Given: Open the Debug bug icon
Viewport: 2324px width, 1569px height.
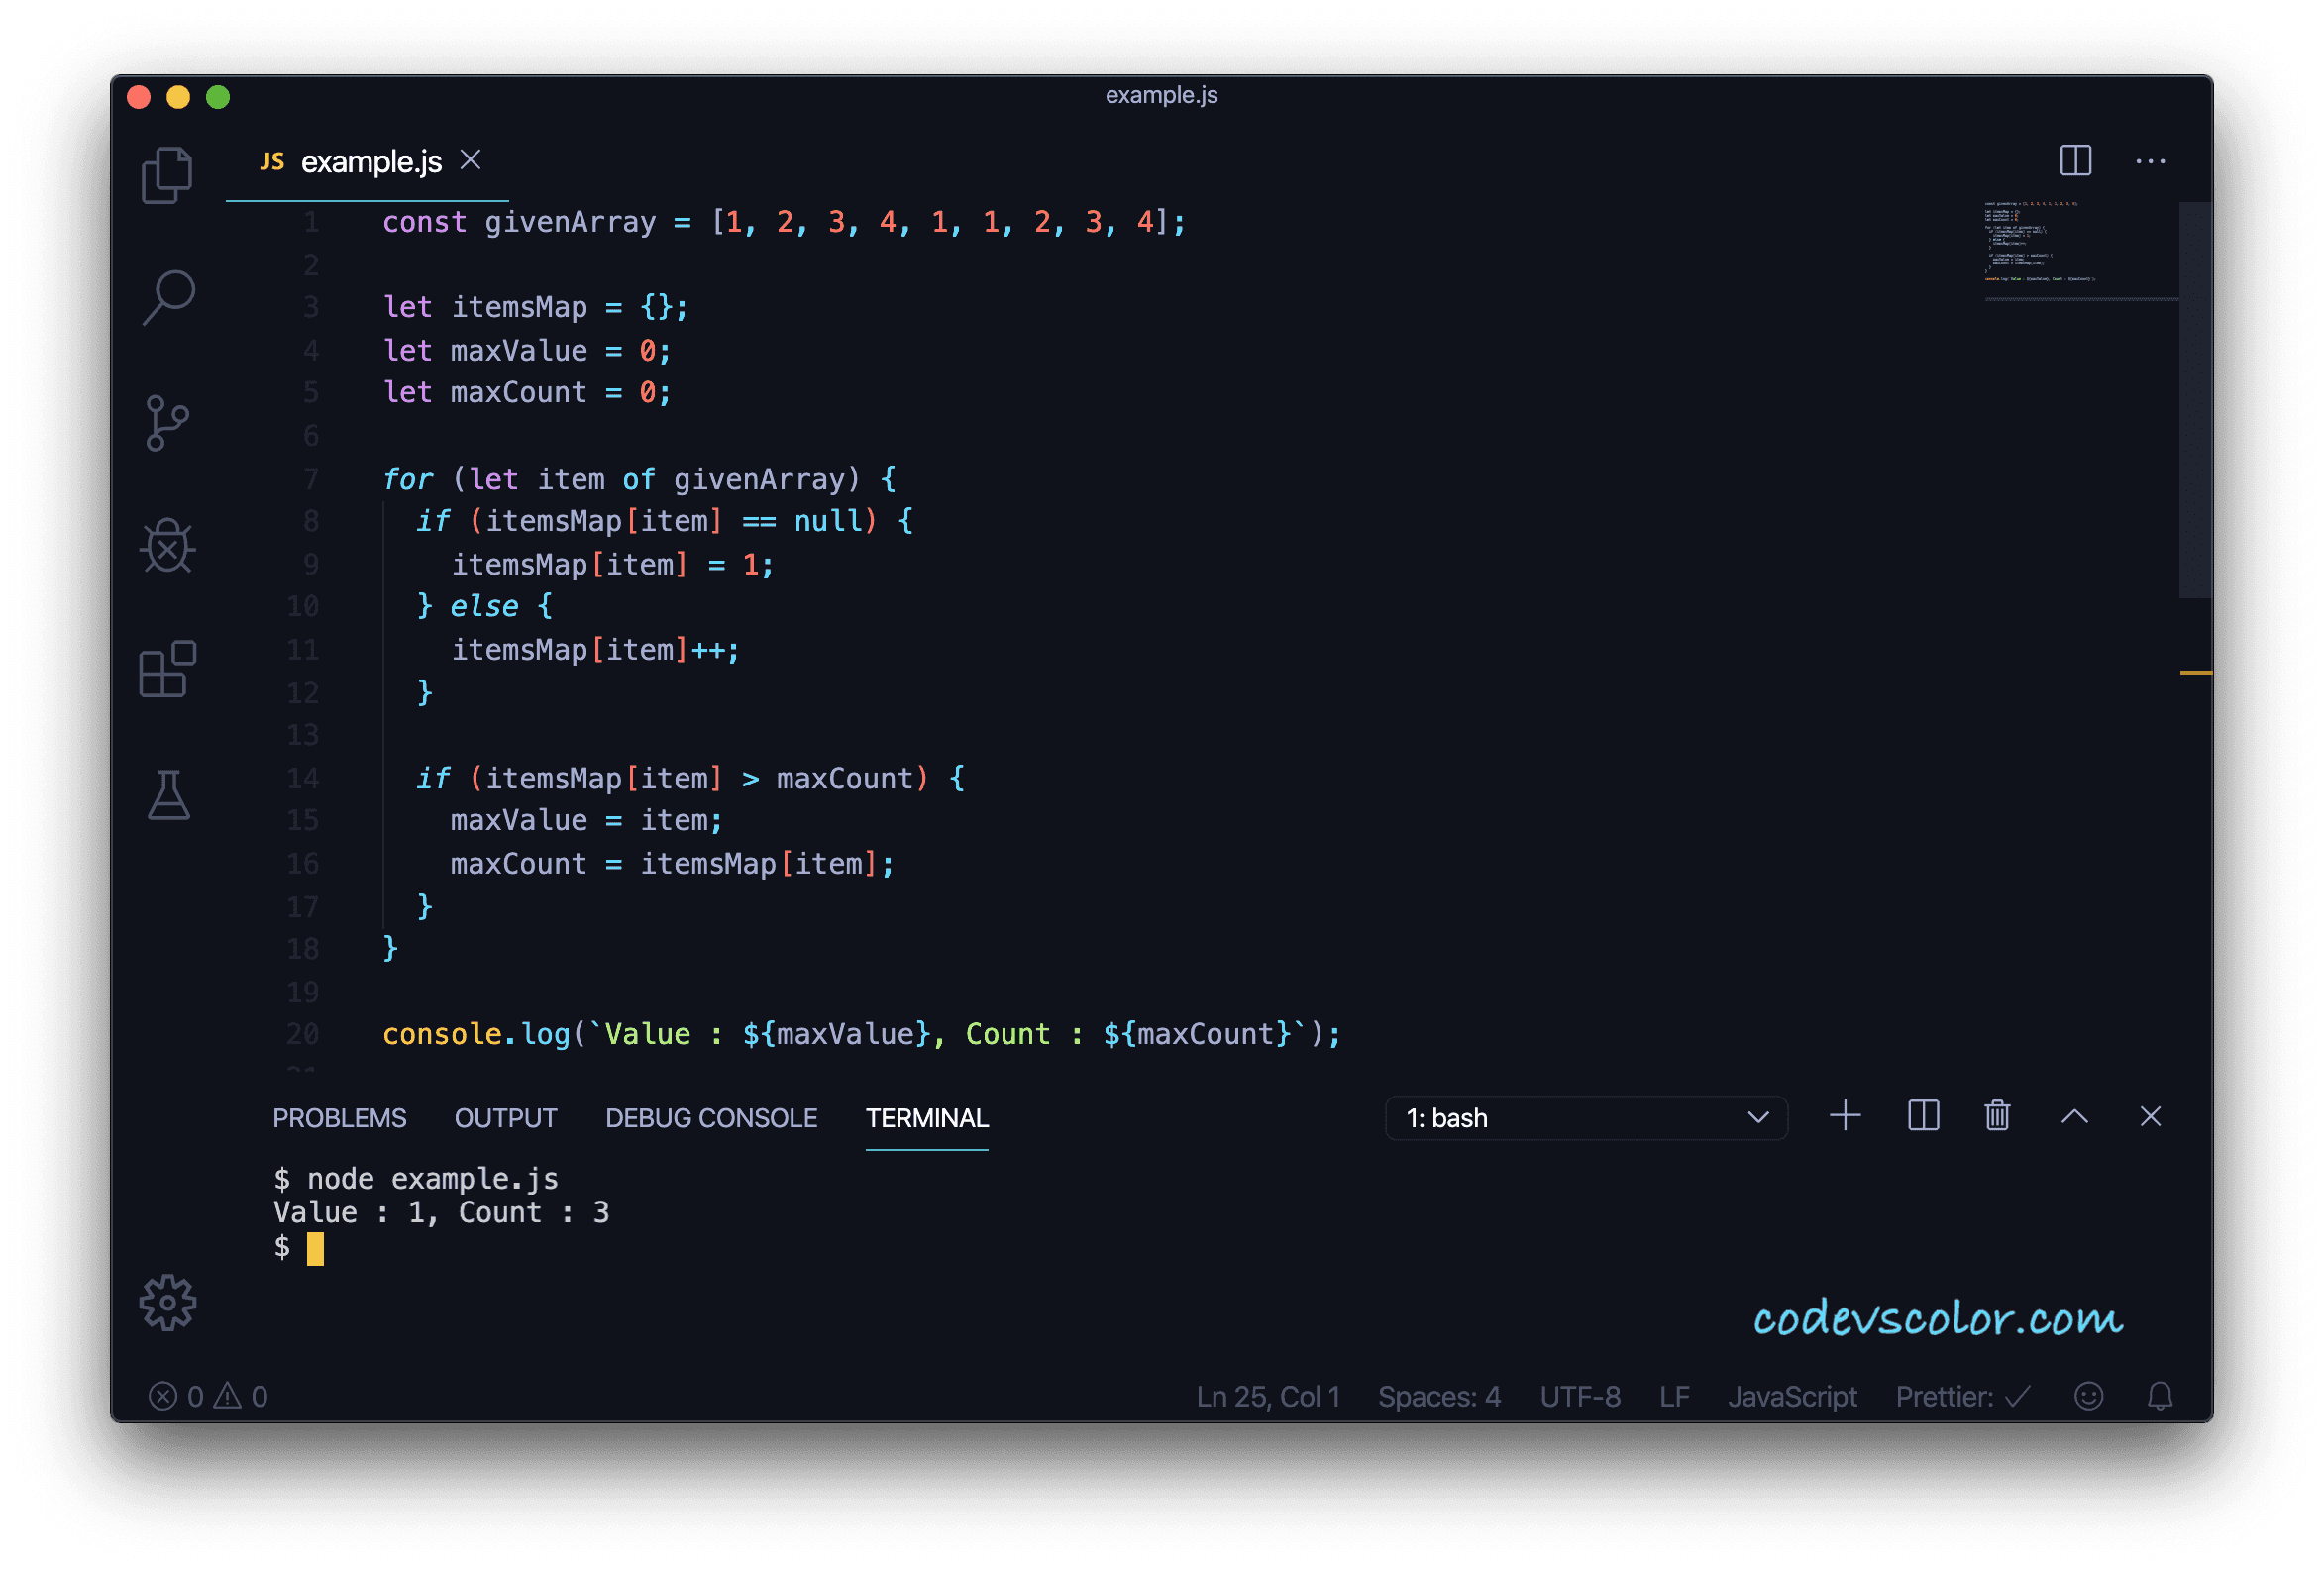Looking at the screenshot, I should 168,546.
